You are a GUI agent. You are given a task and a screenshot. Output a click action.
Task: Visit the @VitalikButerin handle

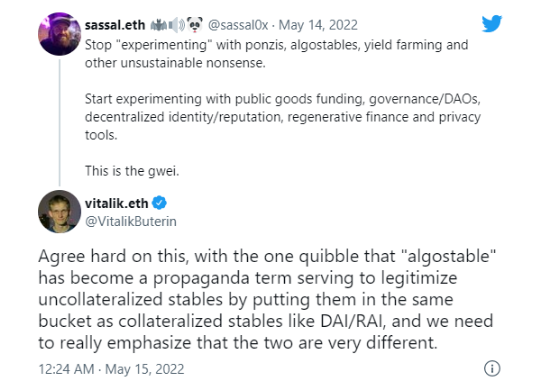click(x=131, y=222)
